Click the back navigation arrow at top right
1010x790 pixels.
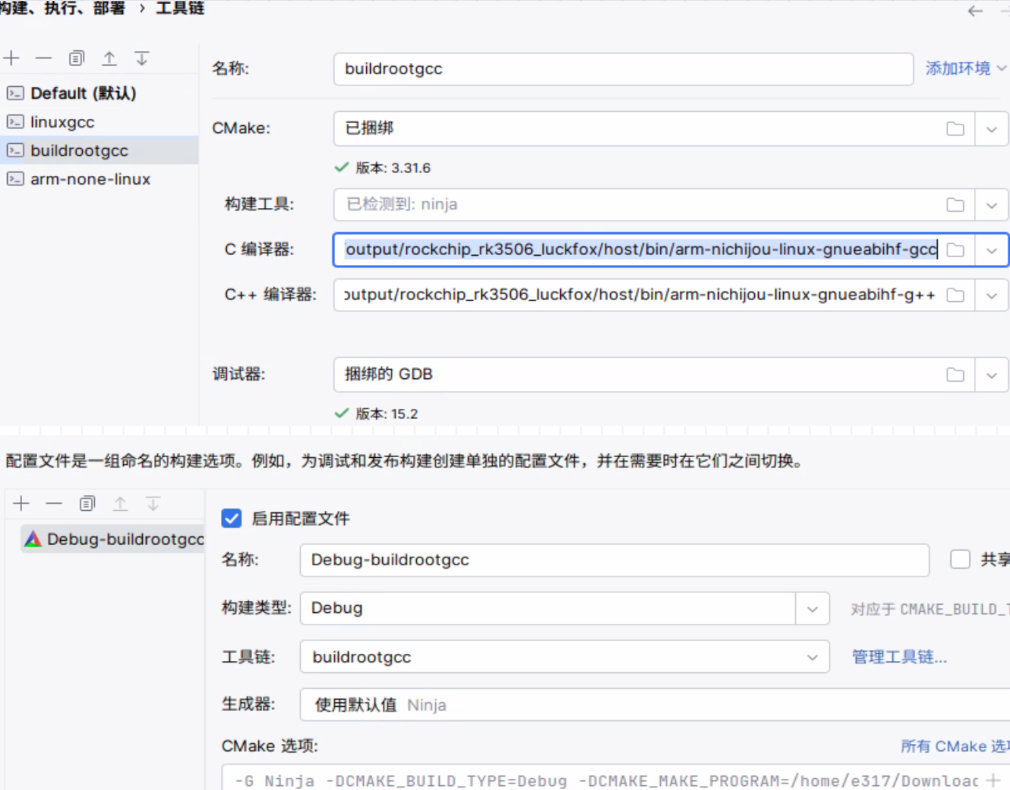click(x=975, y=11)
